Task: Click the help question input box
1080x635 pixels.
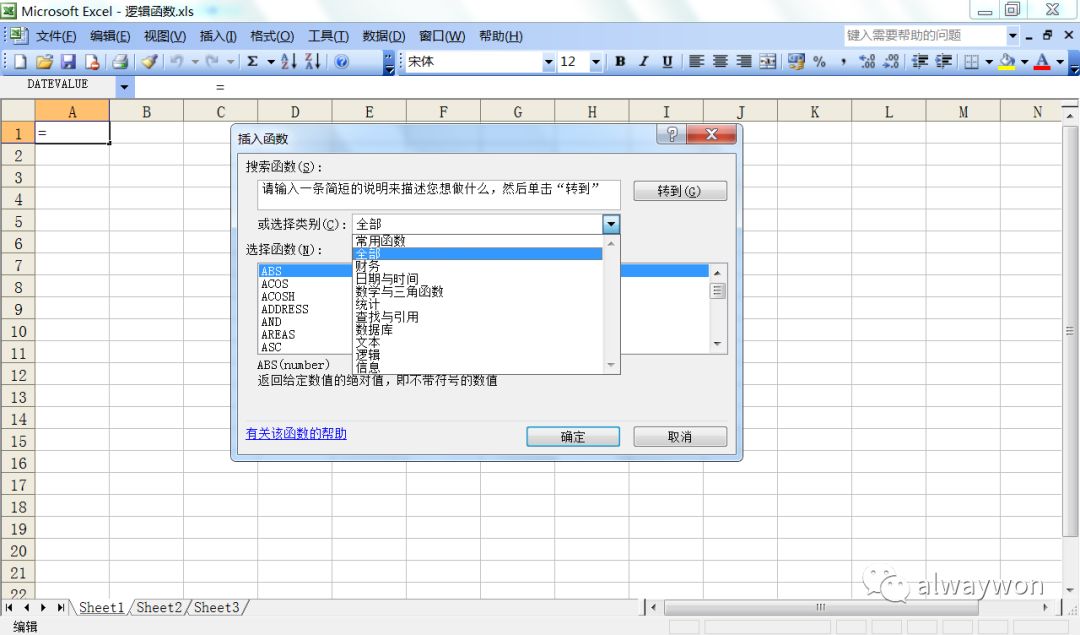Action: [x=926, y=35]
